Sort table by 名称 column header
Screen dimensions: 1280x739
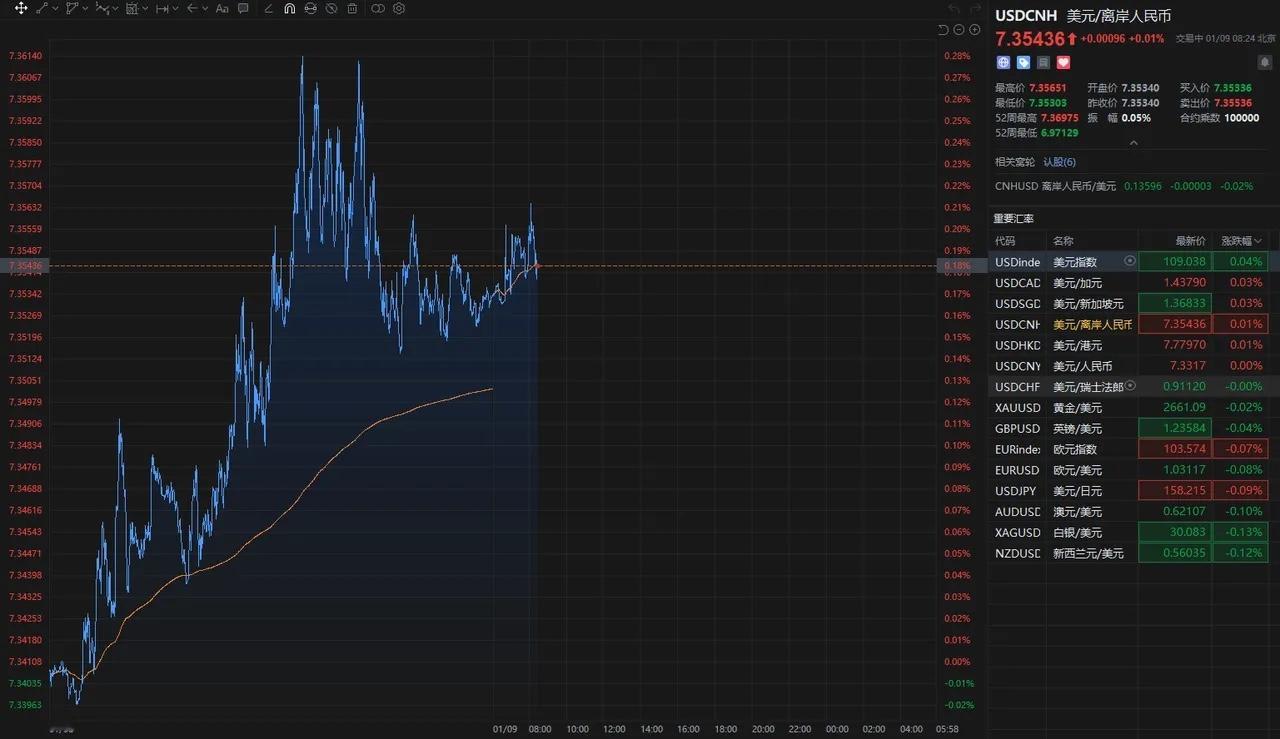coord(1063,241)
